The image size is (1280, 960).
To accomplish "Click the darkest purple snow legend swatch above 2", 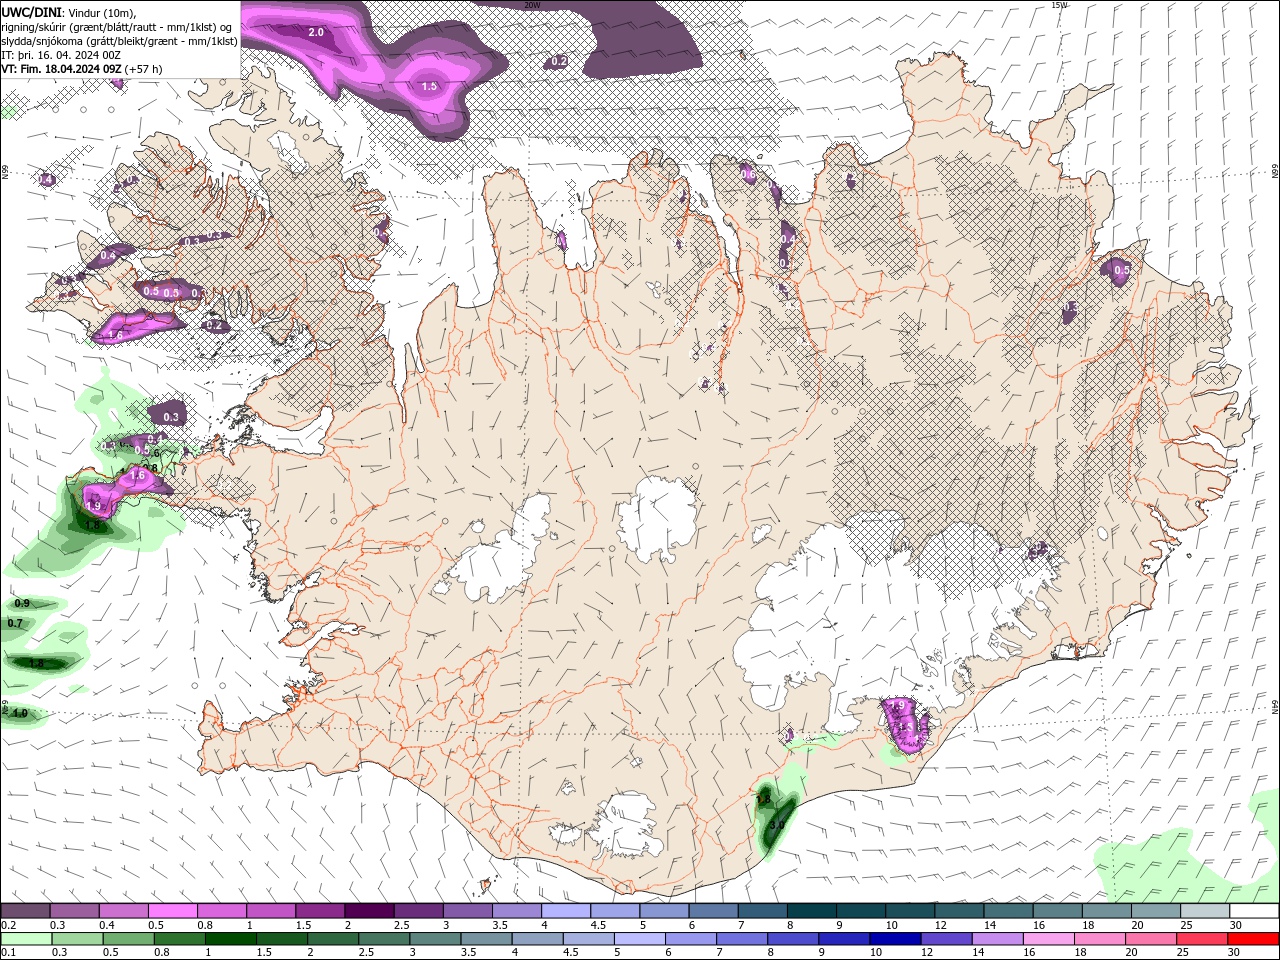I will [369, 911].
